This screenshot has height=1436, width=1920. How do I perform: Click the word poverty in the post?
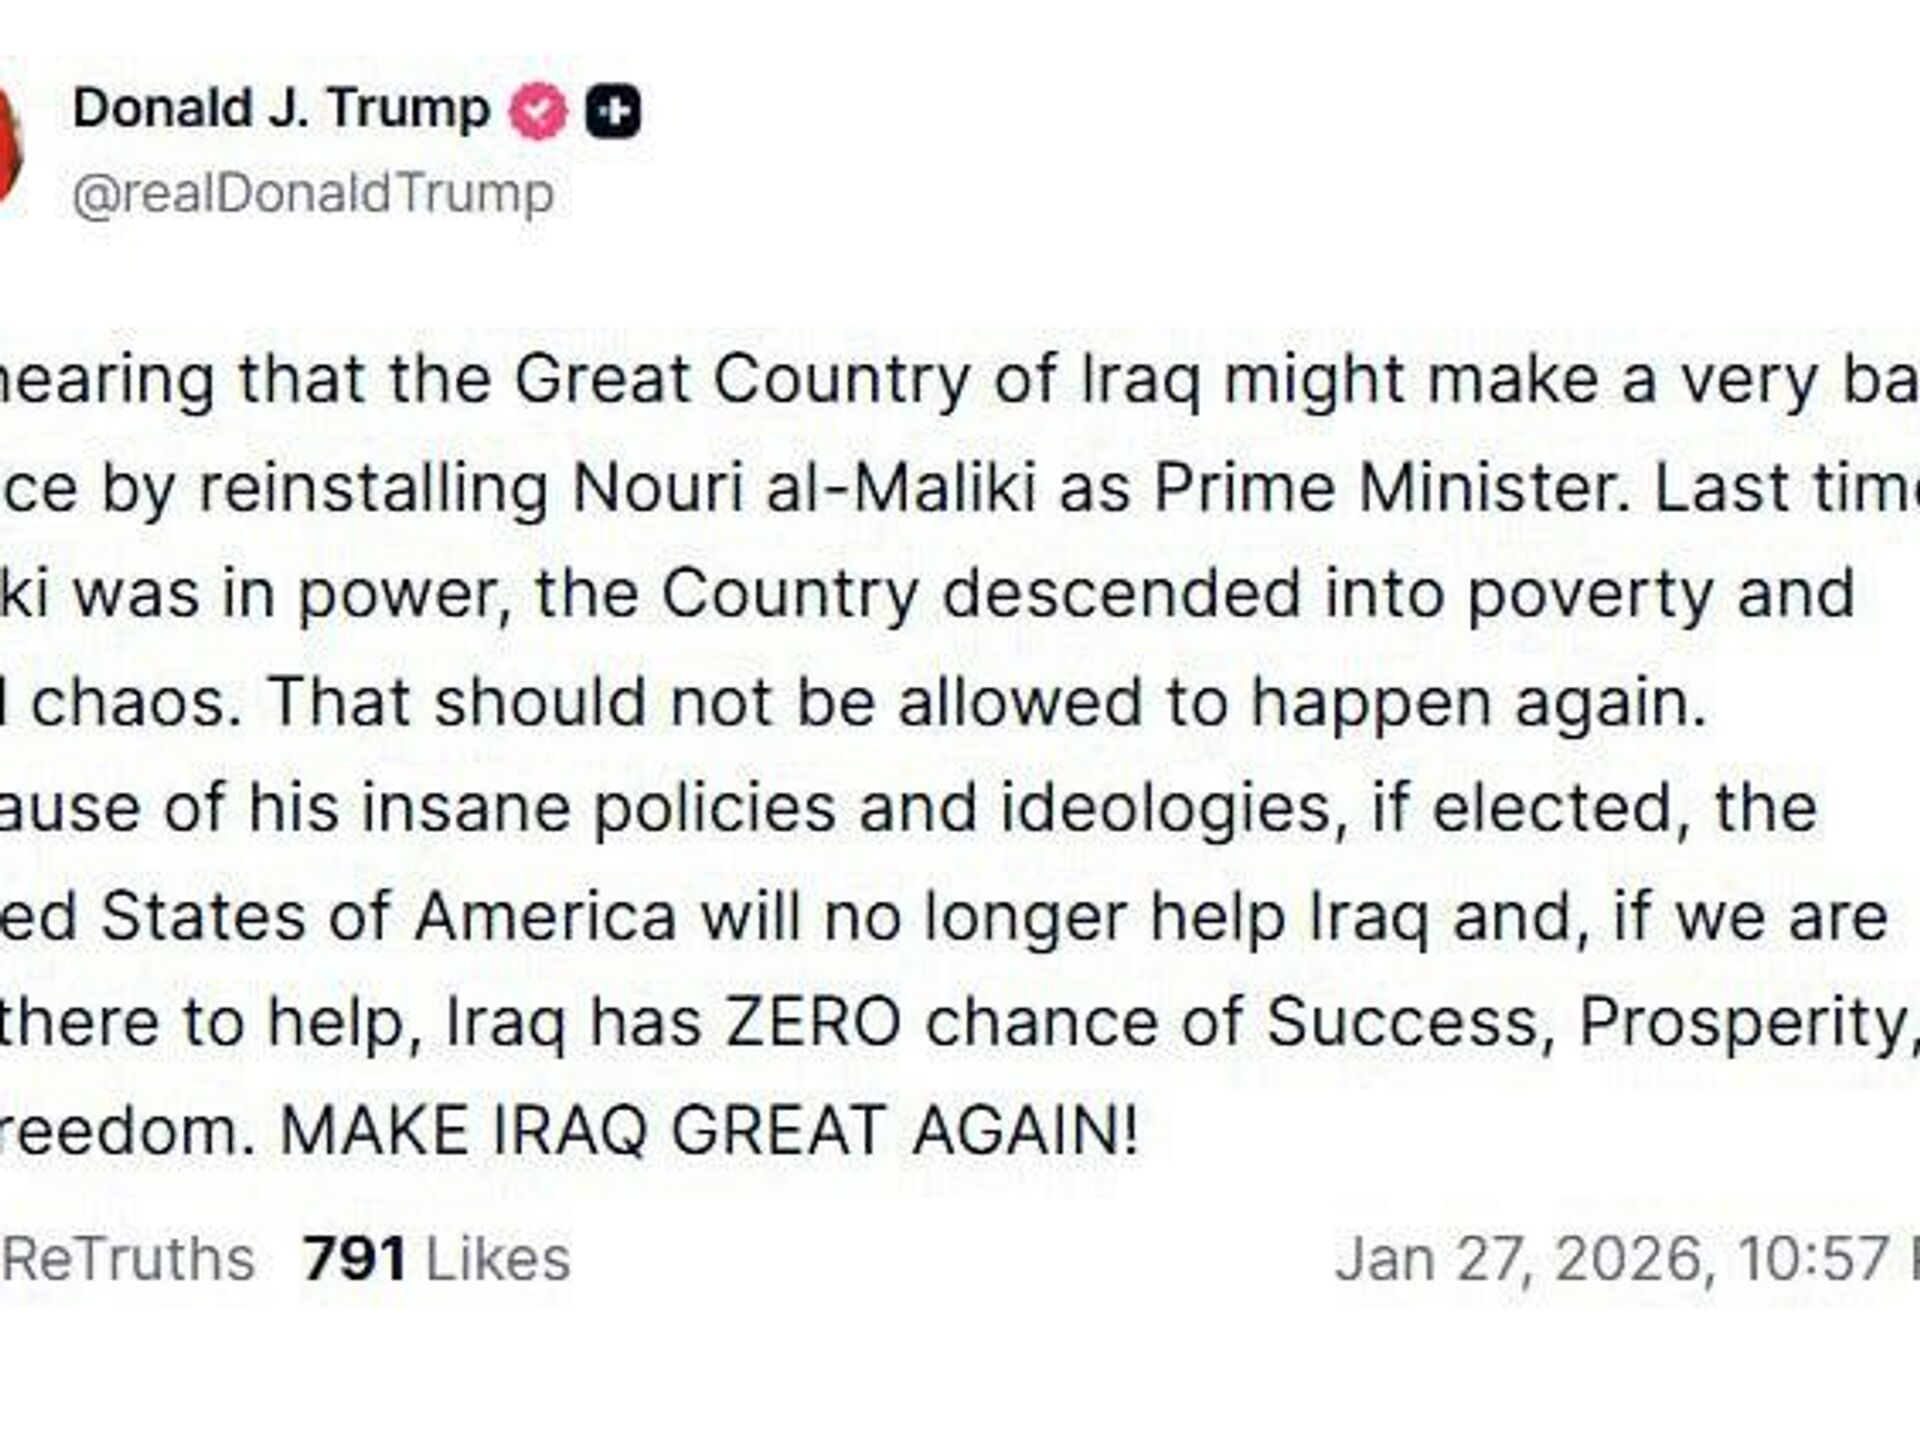(x=1578, y=594)
